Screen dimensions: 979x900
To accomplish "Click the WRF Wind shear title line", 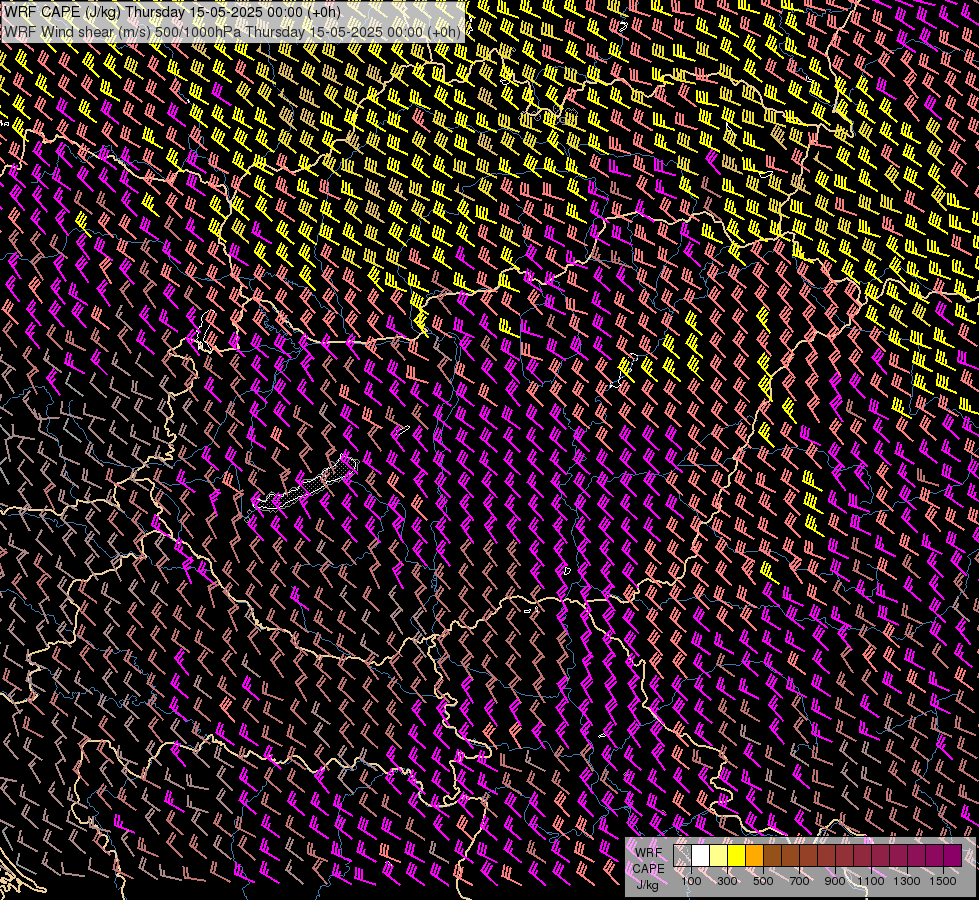I will (232, 32).
